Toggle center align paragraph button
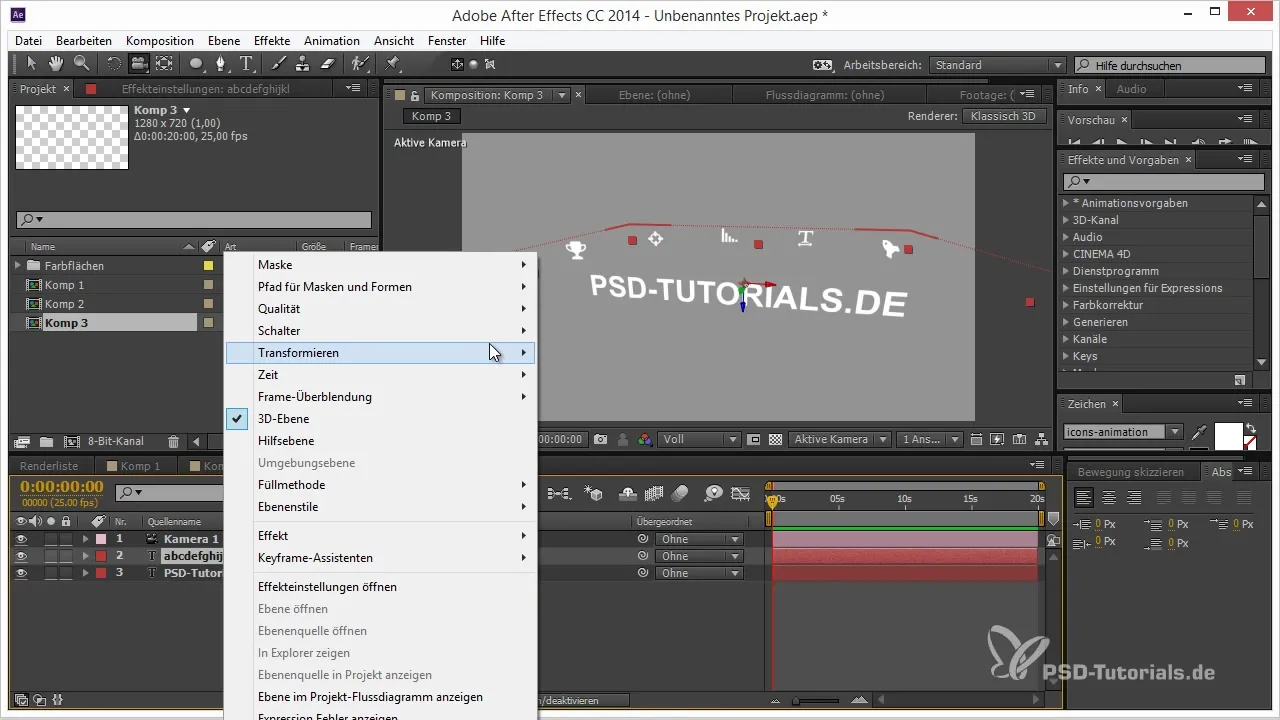Viewport: 1280px width, 720px height. coord(1109,497)
